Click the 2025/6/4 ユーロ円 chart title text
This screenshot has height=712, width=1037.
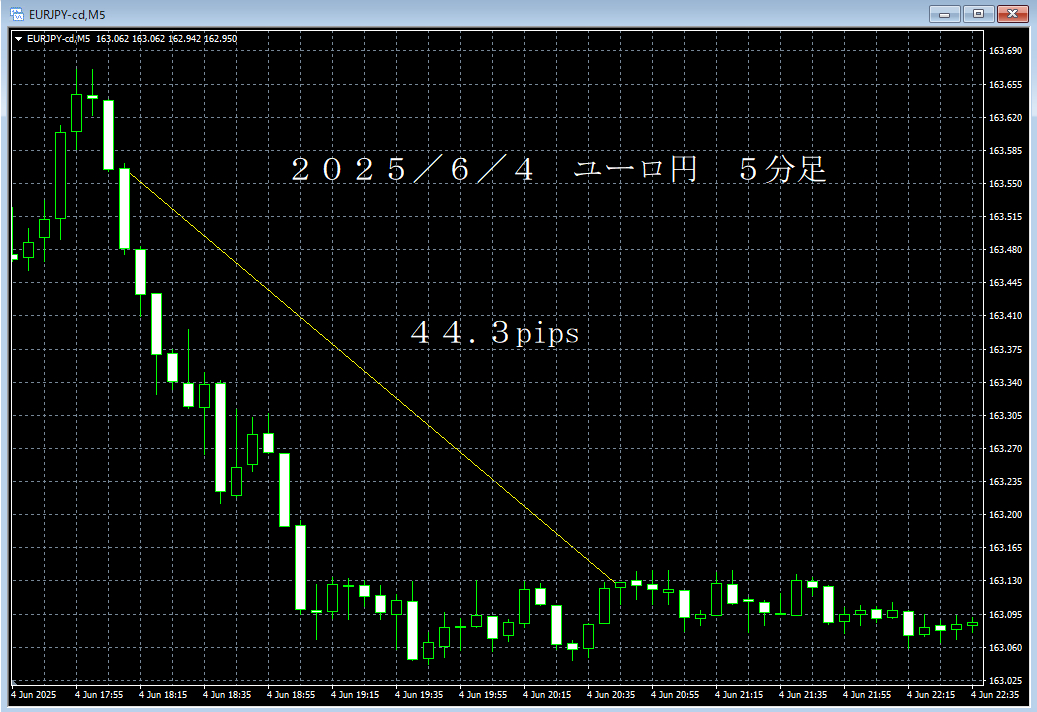point(557,170)
